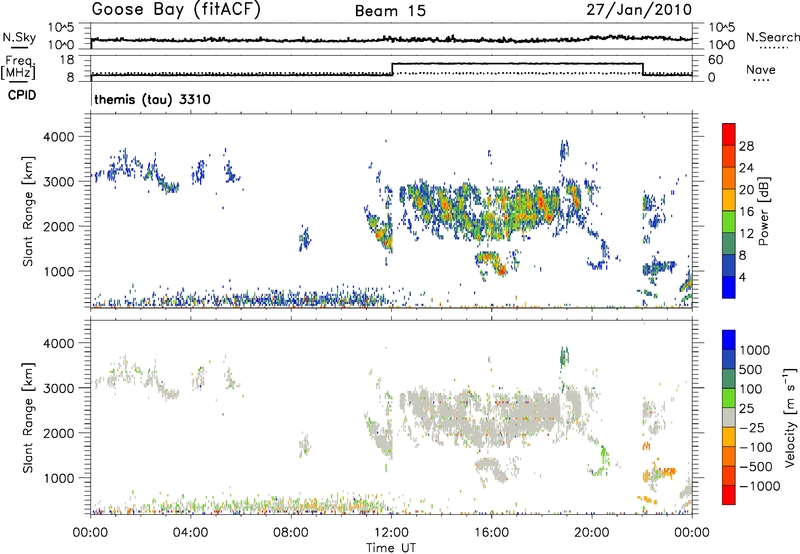This screenshot has width=800, height=554.
Task: Click the frequency step-down near 22:00 in Freq panel
Action: coord(643,69)
